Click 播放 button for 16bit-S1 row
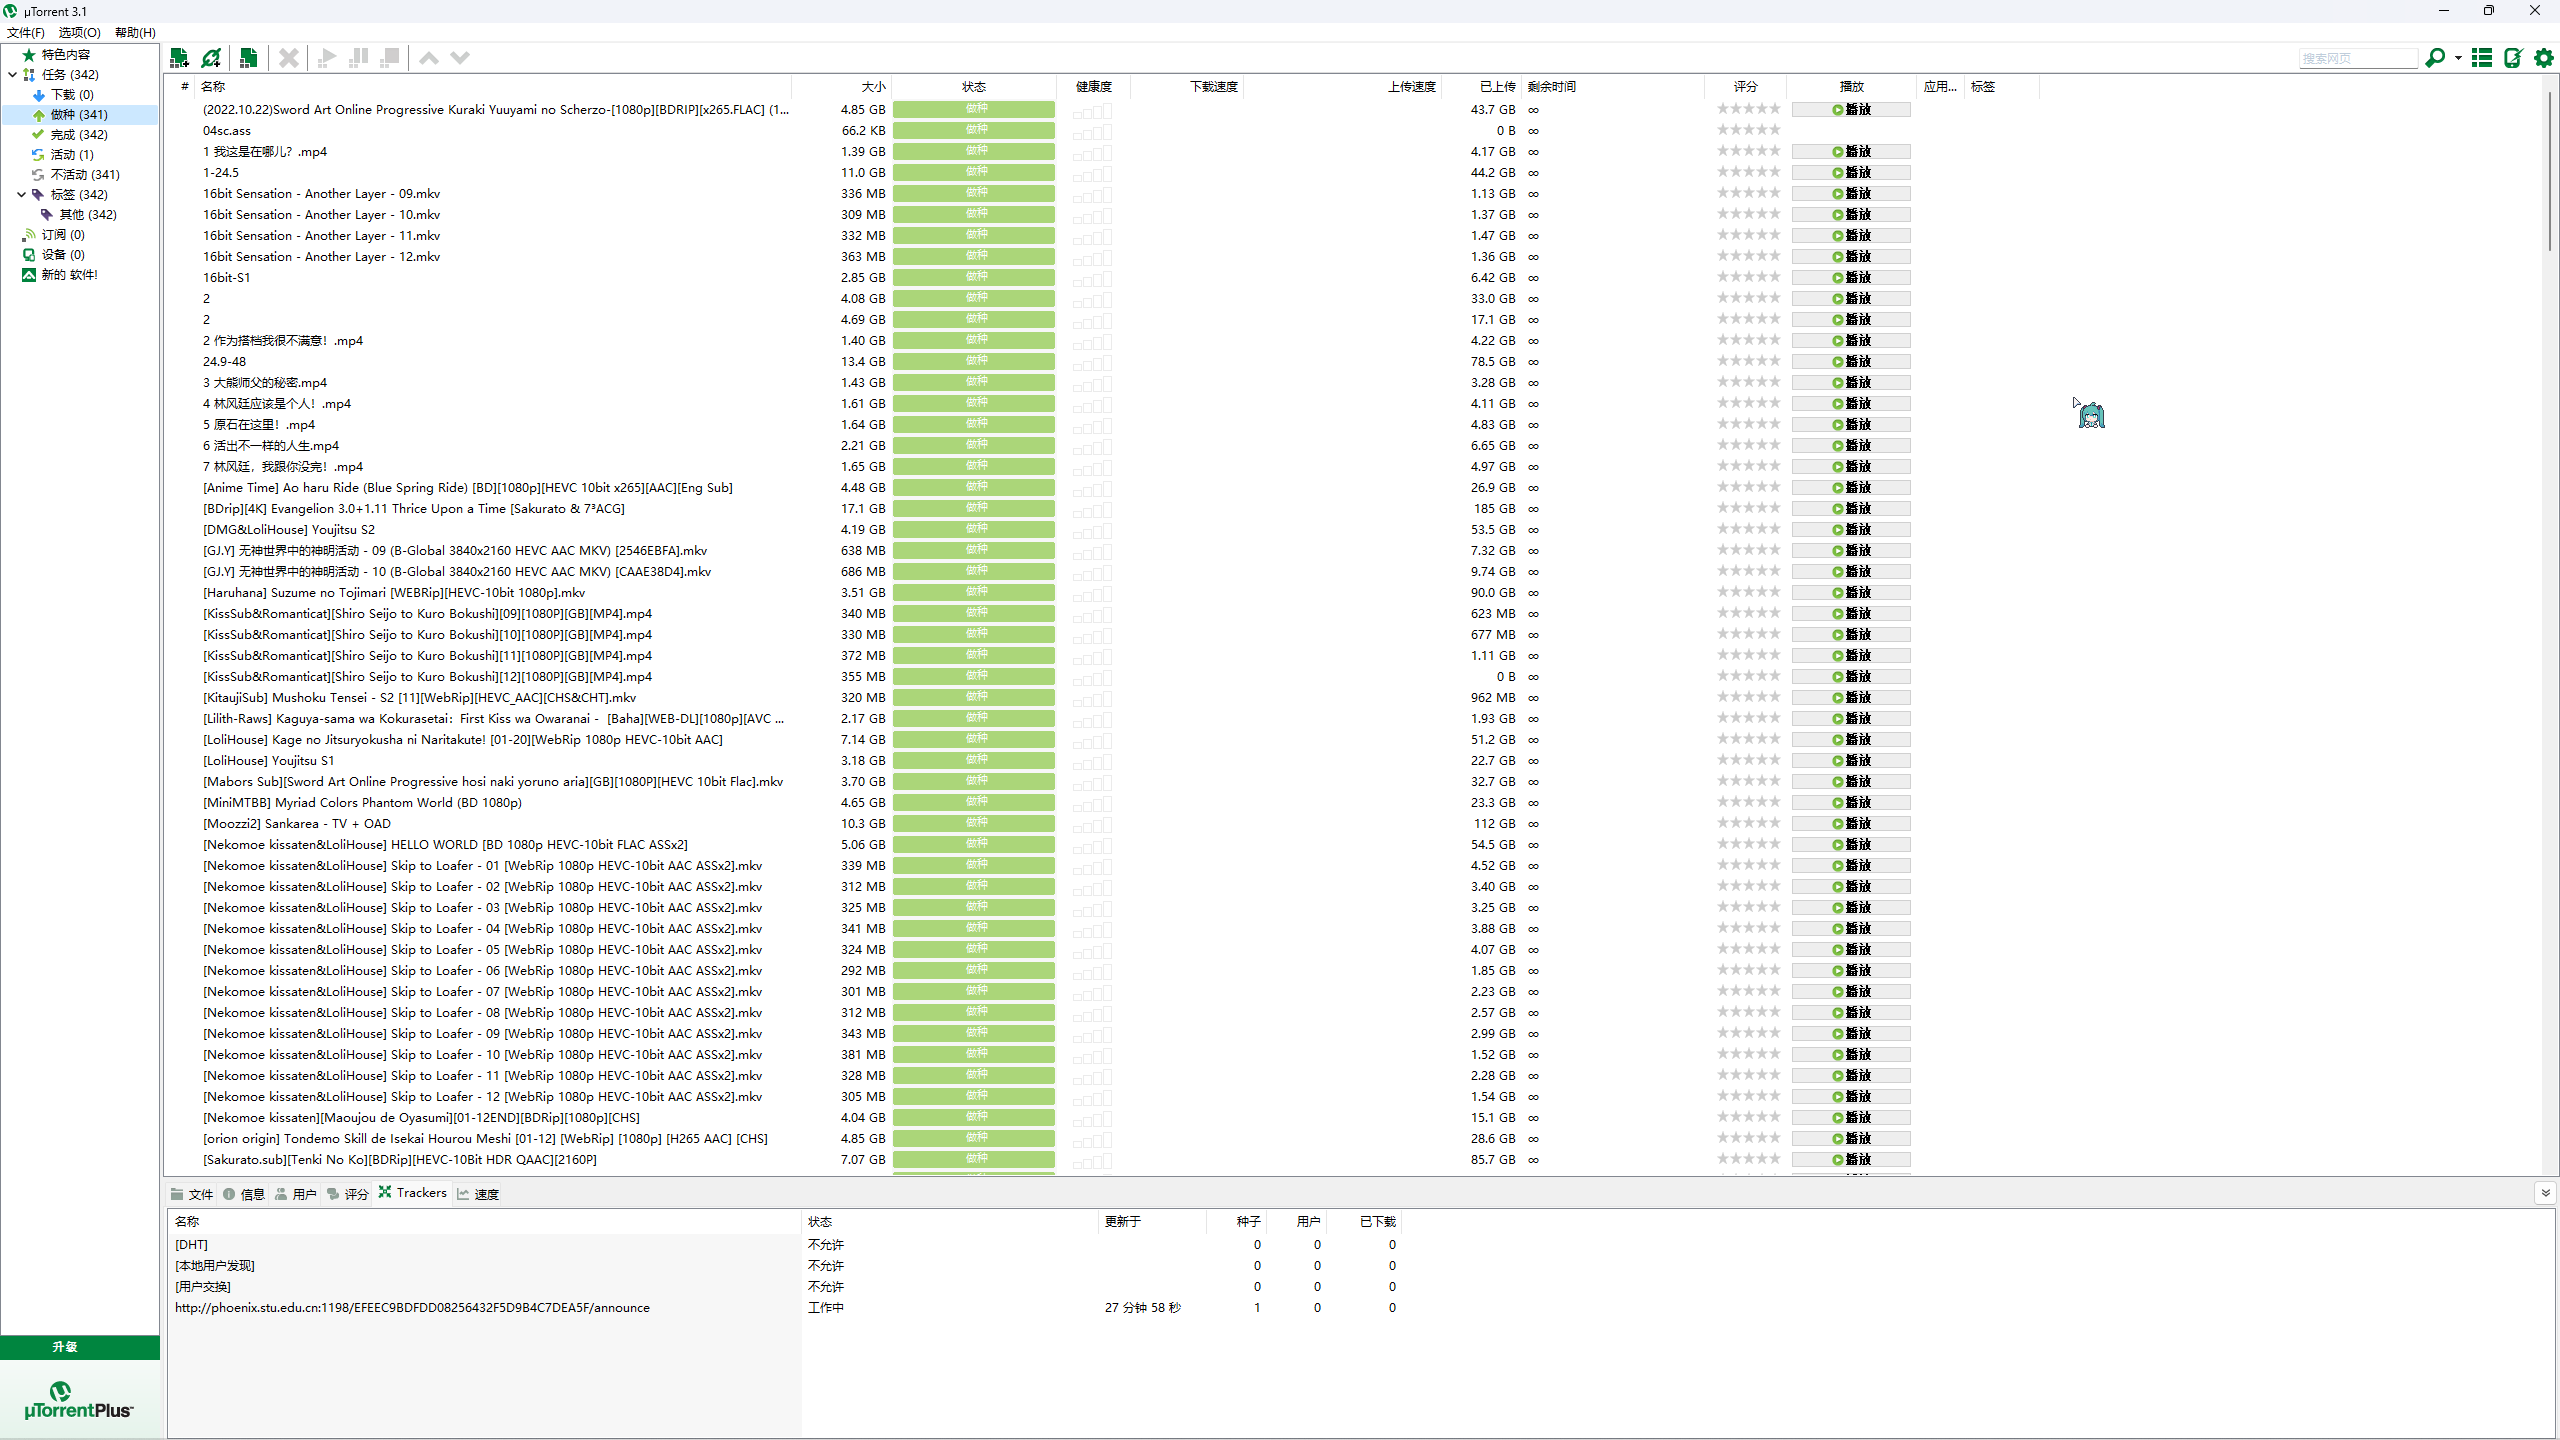The image size is (2560, 1440). tap(1851, 278)
